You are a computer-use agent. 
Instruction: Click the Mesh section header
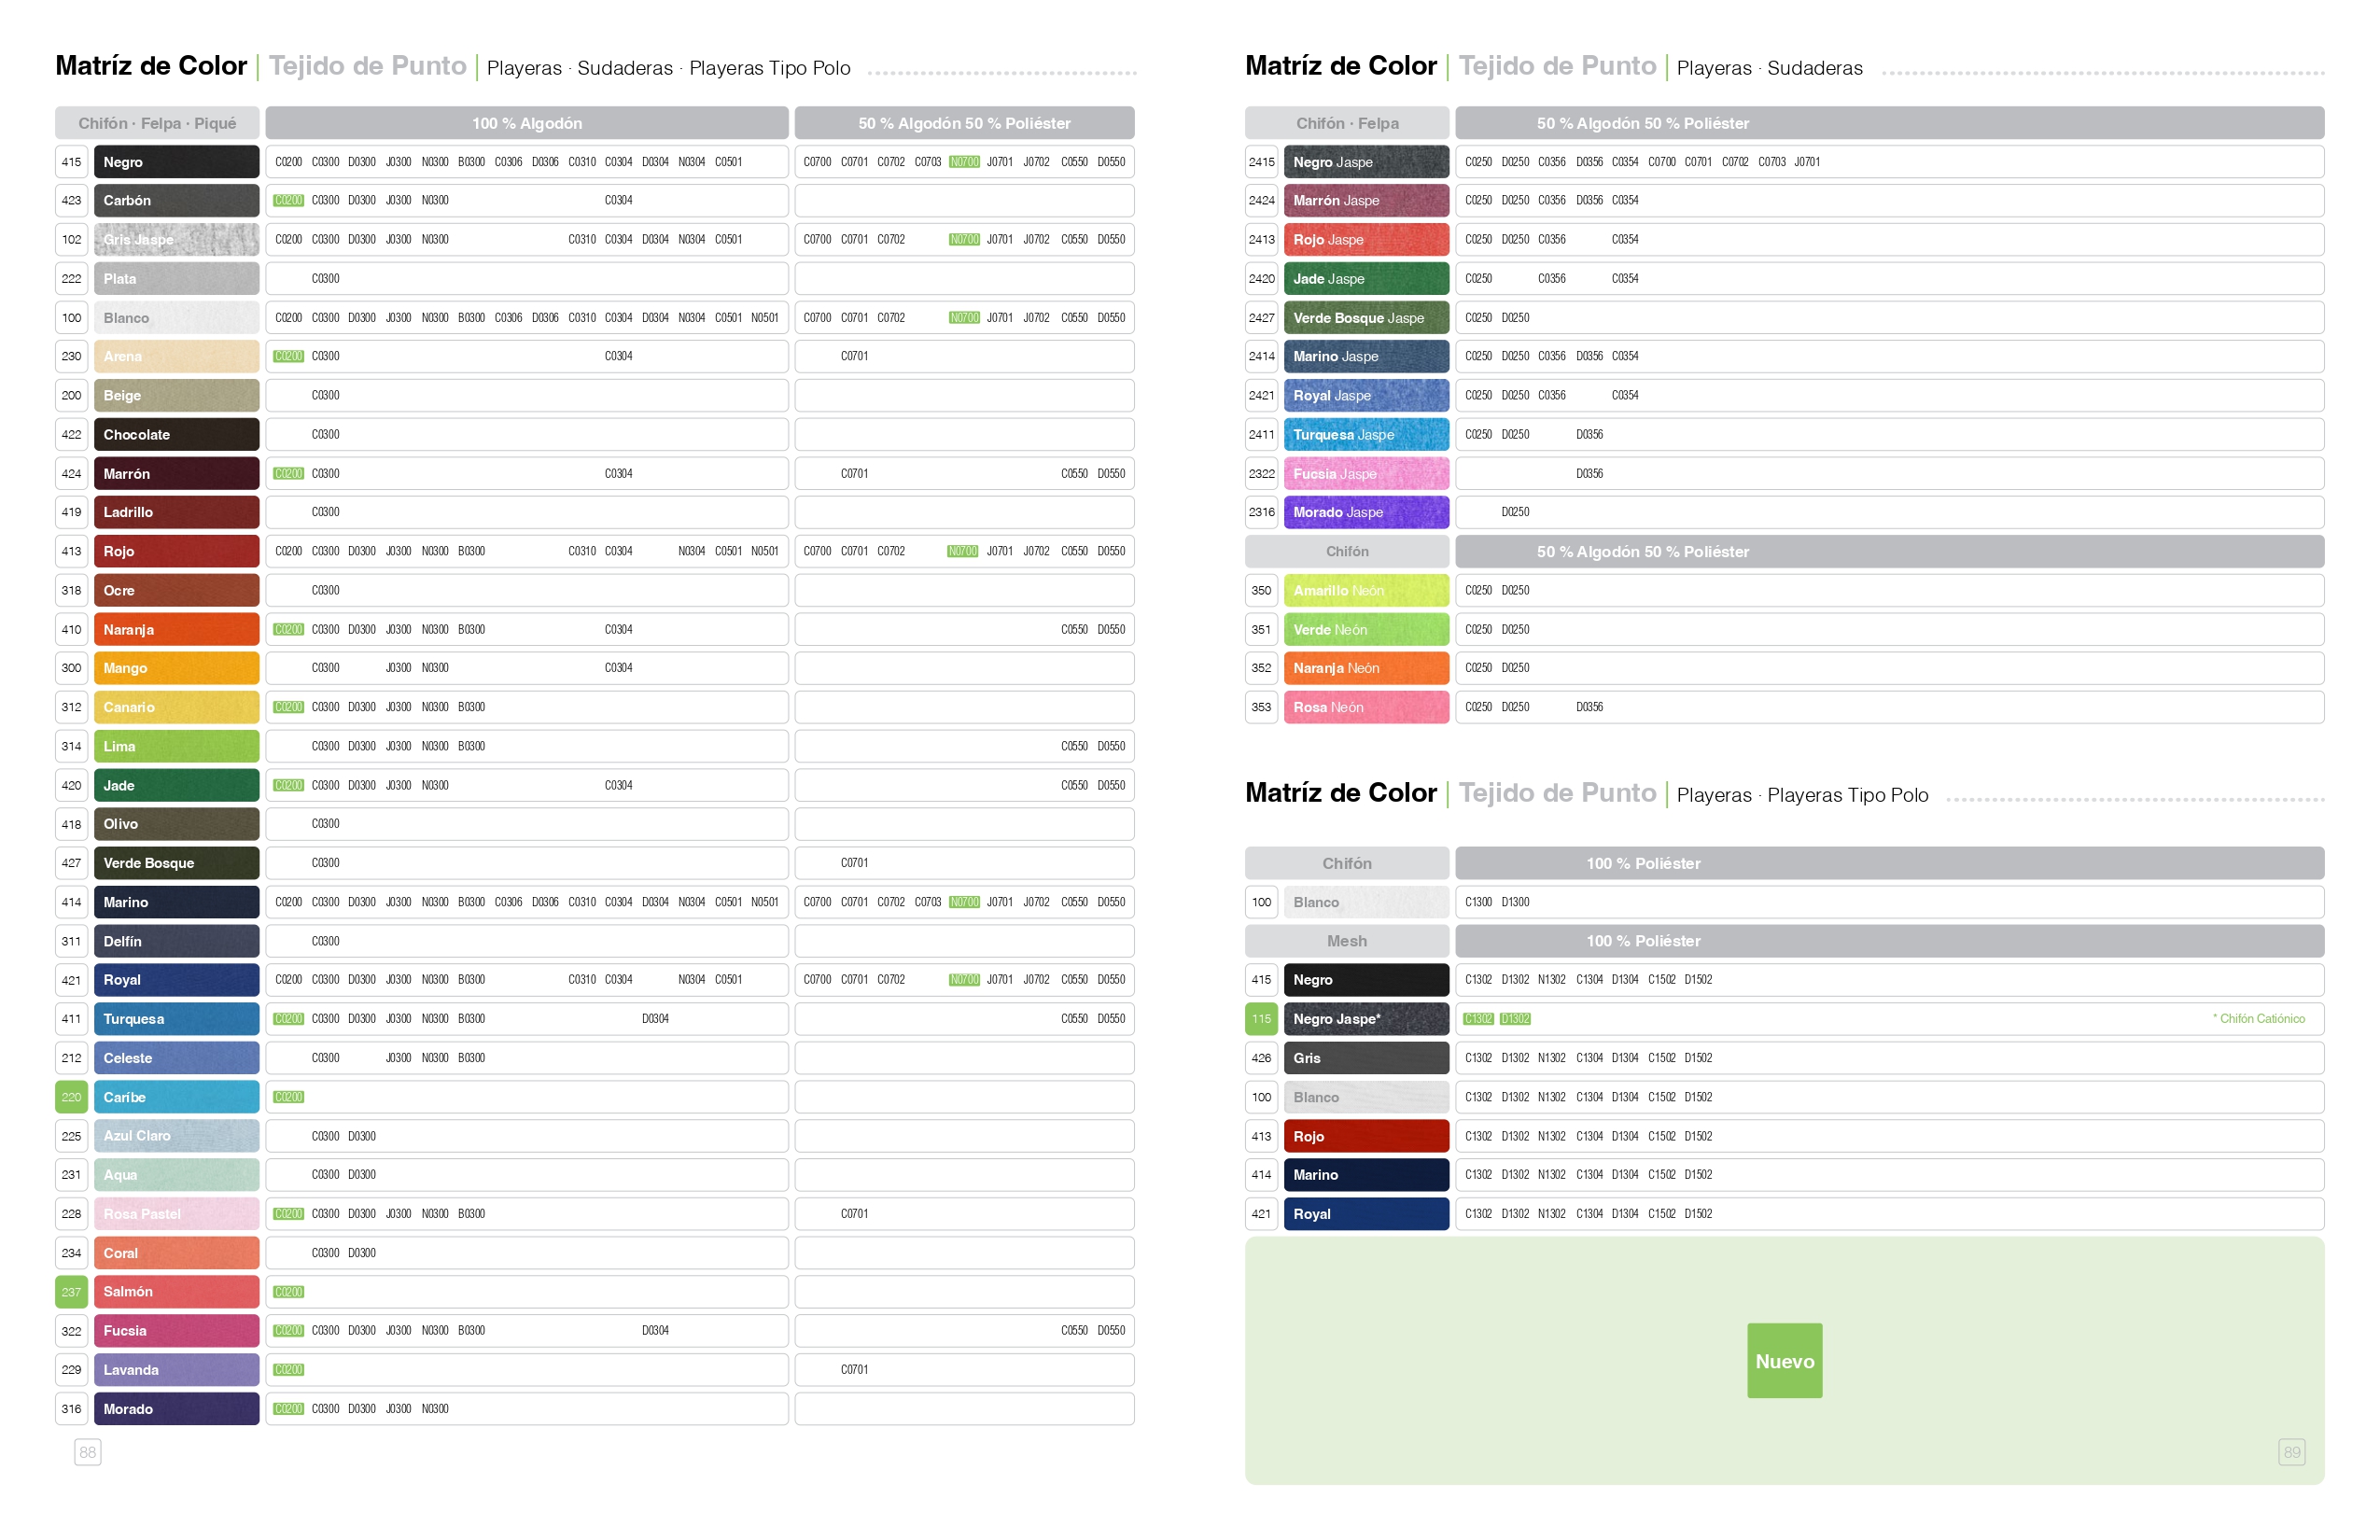(x=1346, y=941)
